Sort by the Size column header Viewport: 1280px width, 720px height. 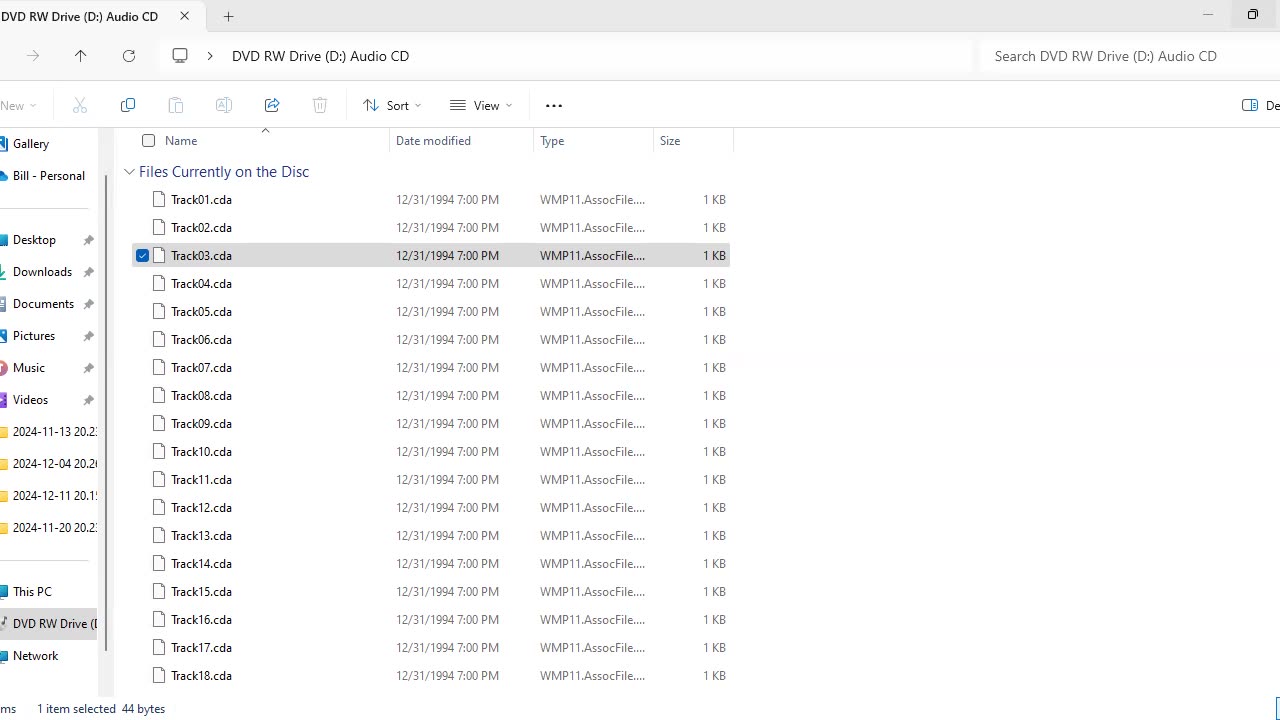click(x=670, y=141)
